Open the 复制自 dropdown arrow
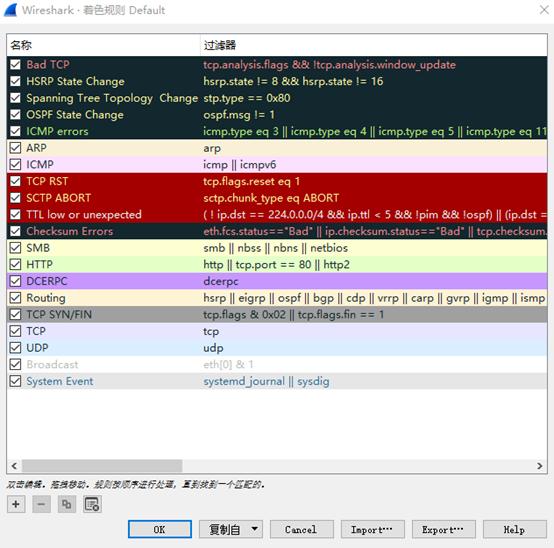The image size is (554, 548). [x=254, y=529]
